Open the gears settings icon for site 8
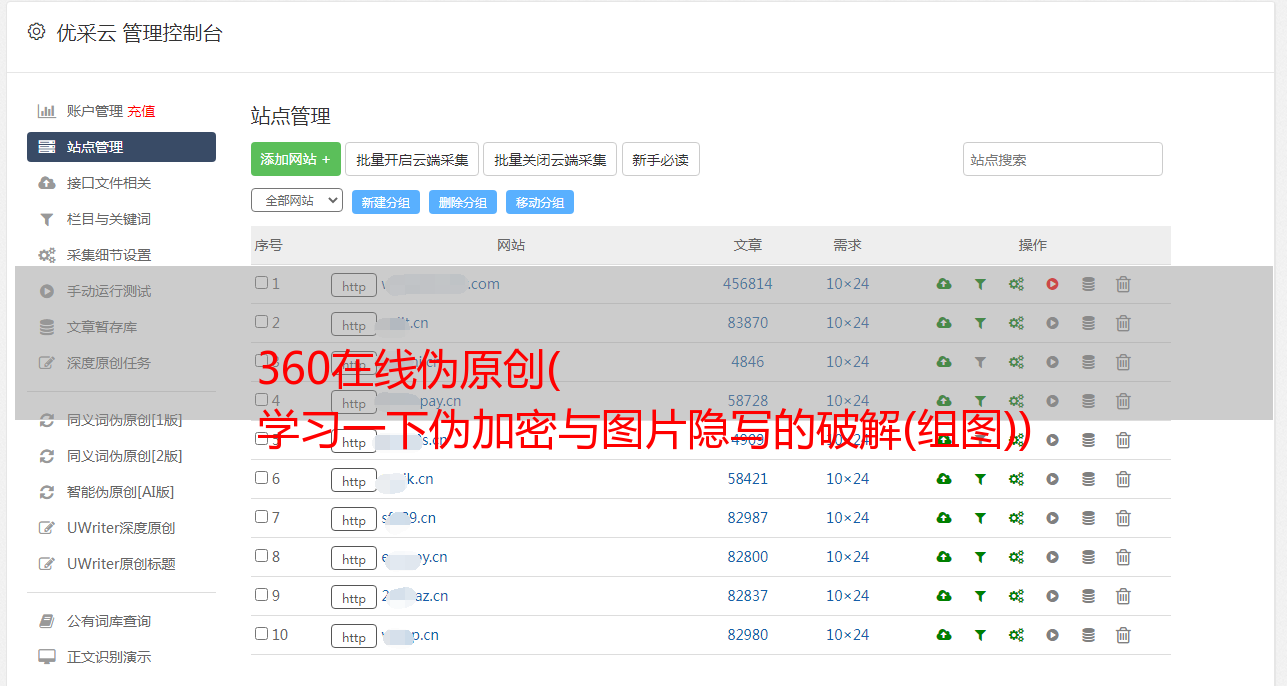The height and width of the screenshot is (686, 1287). coord(1016,557)
